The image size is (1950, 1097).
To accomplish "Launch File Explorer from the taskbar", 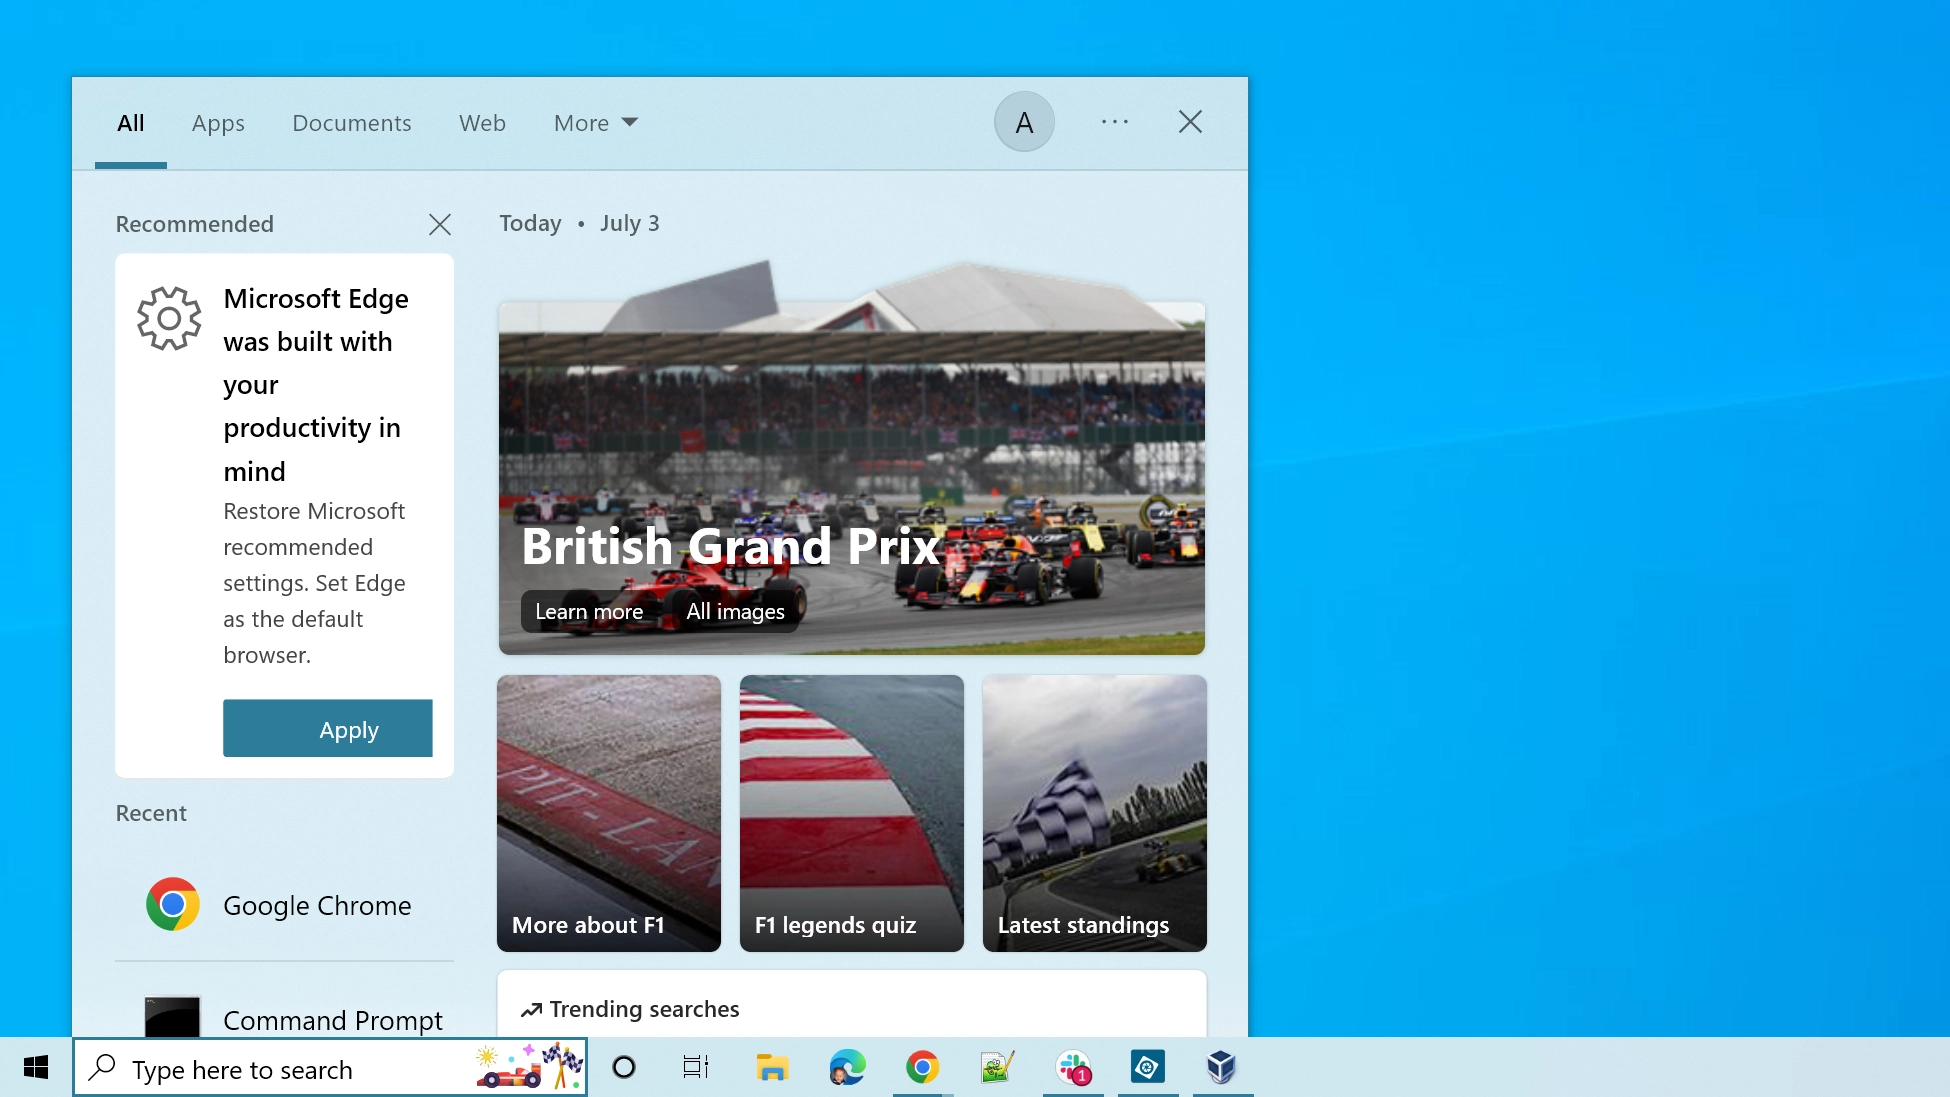I will coord(771,1068).
